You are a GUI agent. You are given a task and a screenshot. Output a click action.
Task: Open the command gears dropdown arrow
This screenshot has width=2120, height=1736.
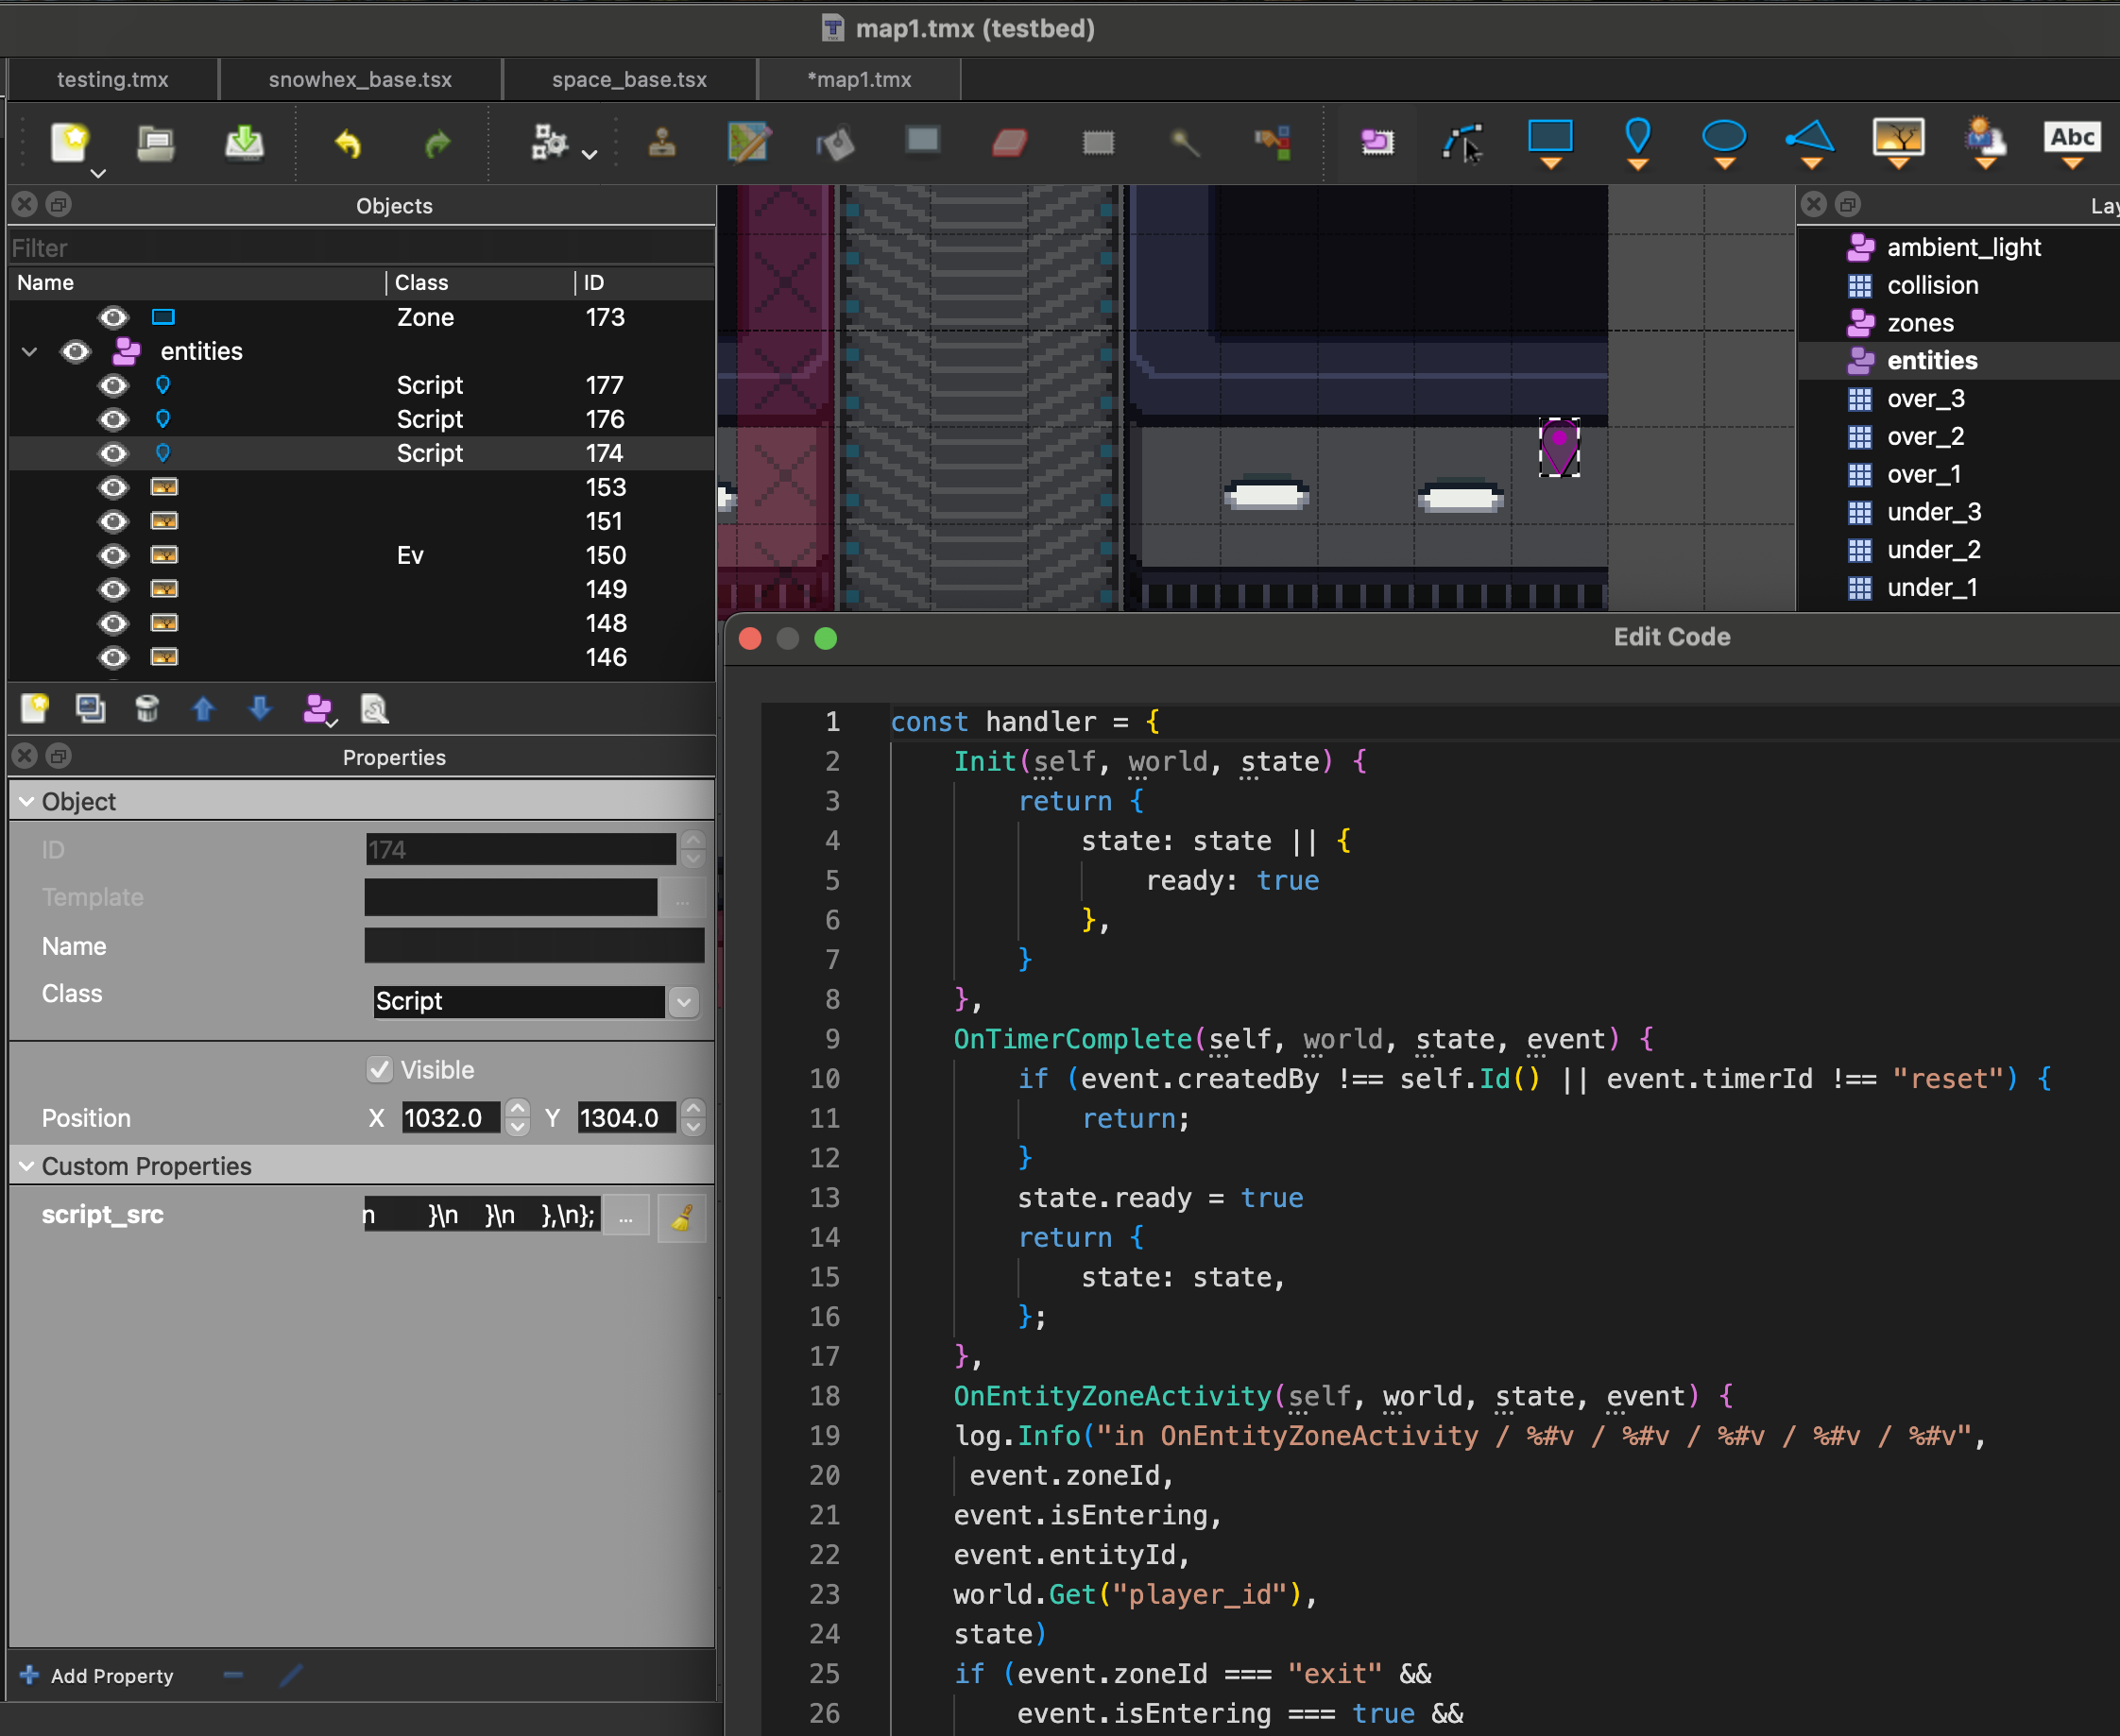pyautogui.click(x=590, y=154)
